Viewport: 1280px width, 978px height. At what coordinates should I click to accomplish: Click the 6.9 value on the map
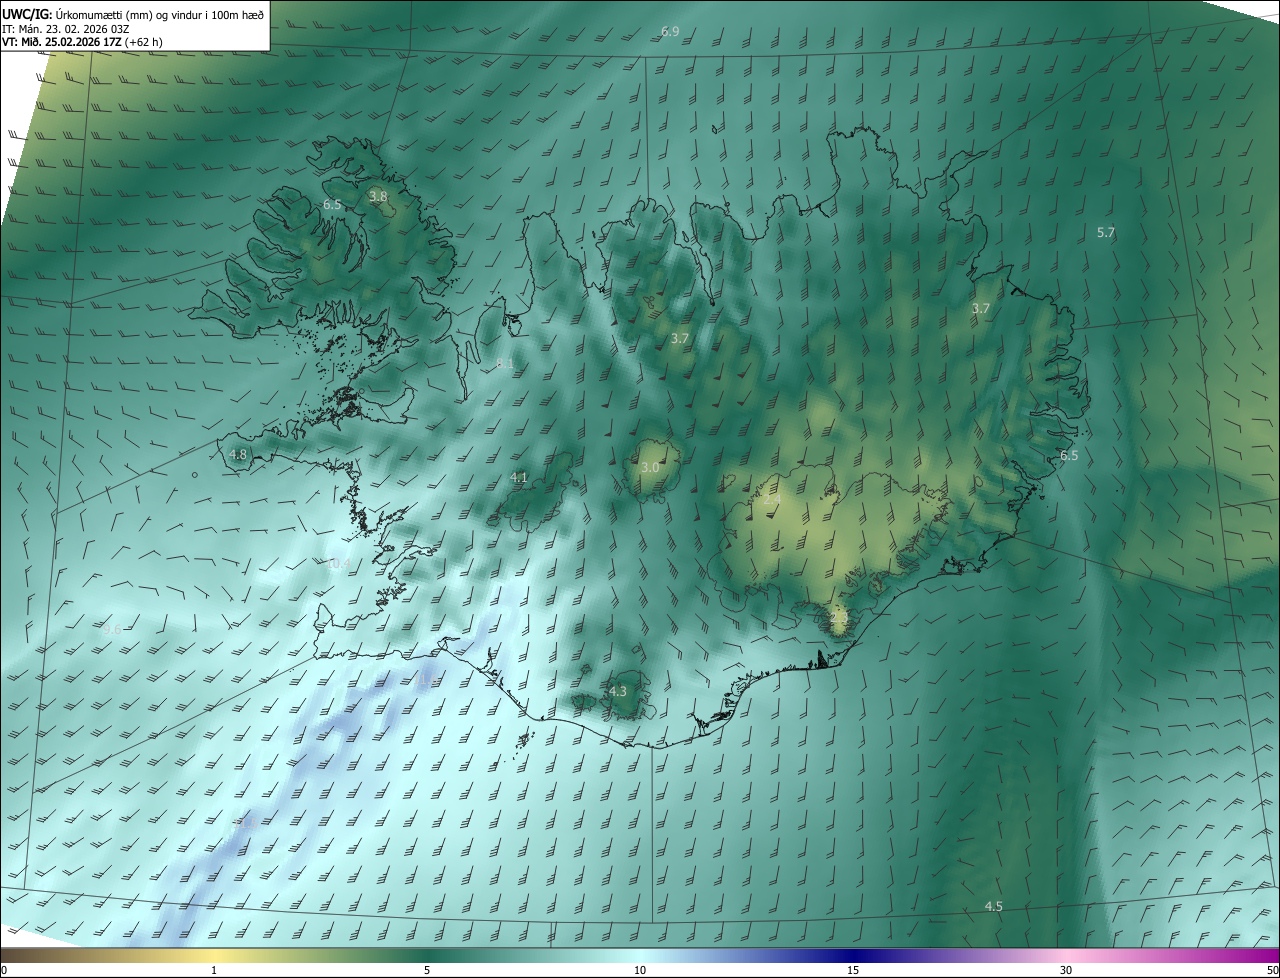(x=670, y=32)
